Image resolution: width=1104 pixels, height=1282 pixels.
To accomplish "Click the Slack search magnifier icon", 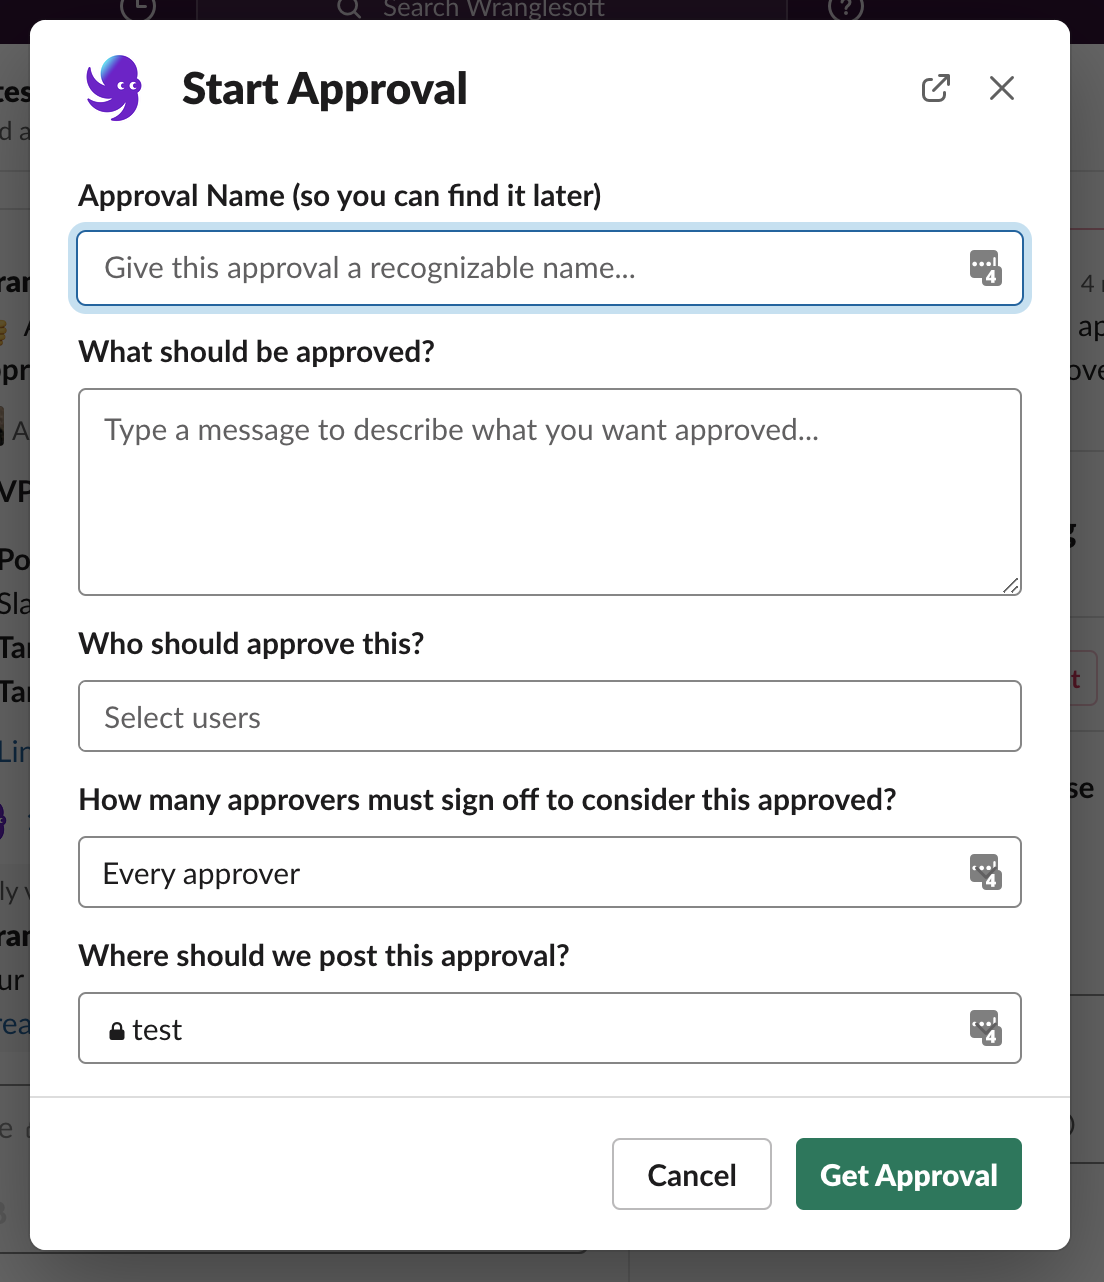I will 347,8.
